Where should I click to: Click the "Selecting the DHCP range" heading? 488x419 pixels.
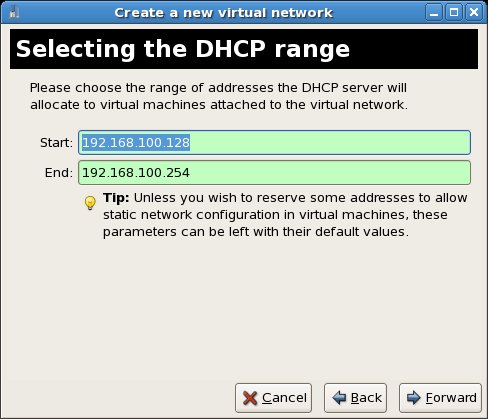(183, 49)
